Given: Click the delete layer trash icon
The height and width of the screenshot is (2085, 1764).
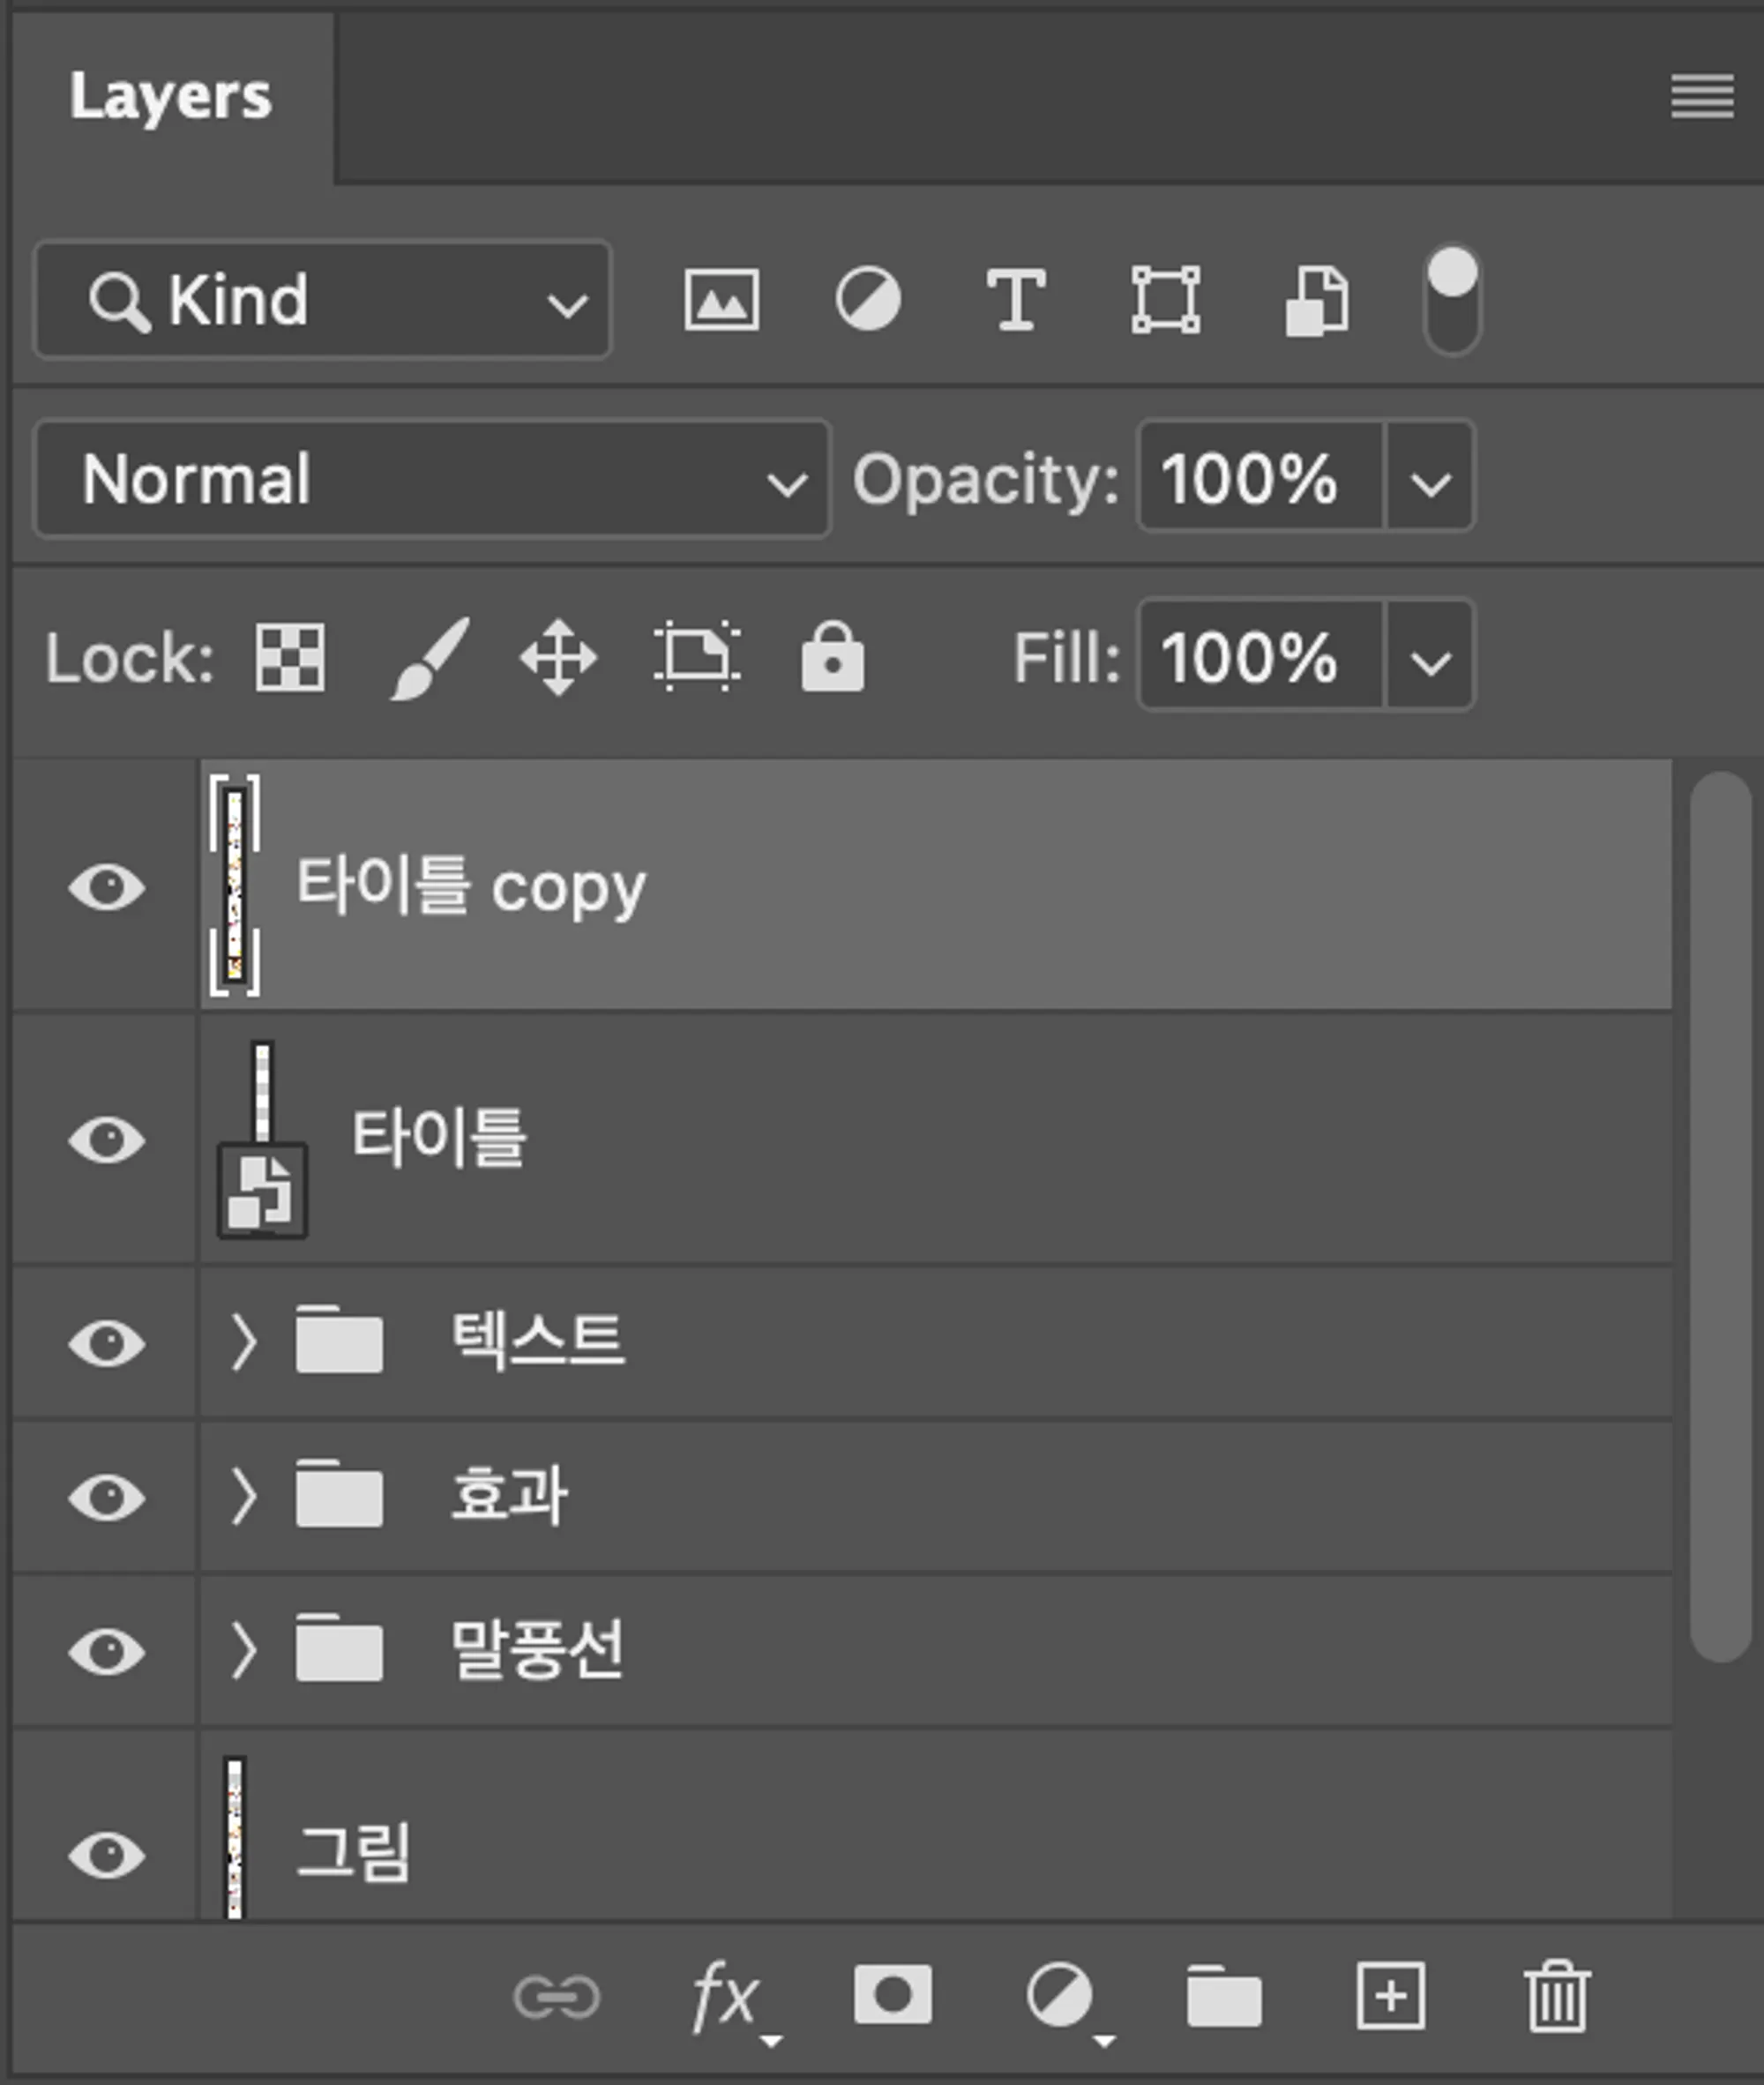Looking at the screenshot, I should click(x=1557, y=1997).
